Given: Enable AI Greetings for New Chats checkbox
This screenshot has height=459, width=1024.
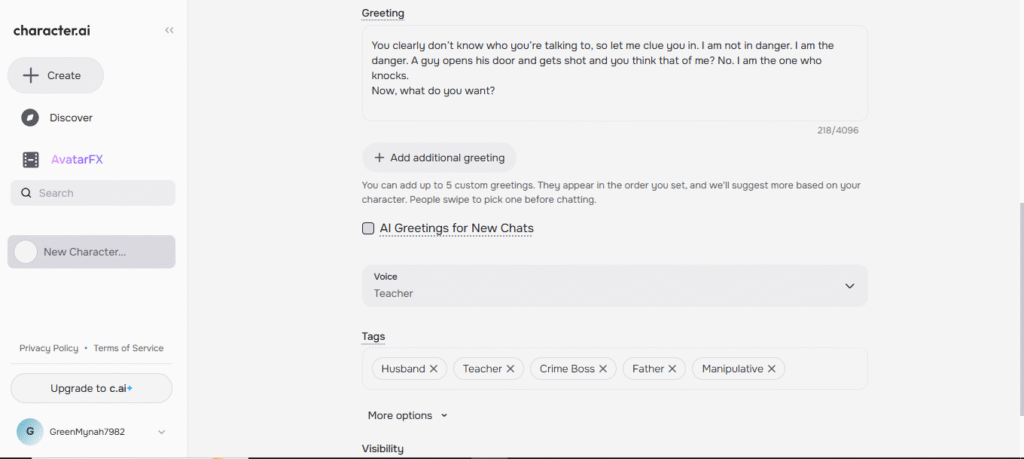Looking at the screenshot, I should click(x=368, y=229).
